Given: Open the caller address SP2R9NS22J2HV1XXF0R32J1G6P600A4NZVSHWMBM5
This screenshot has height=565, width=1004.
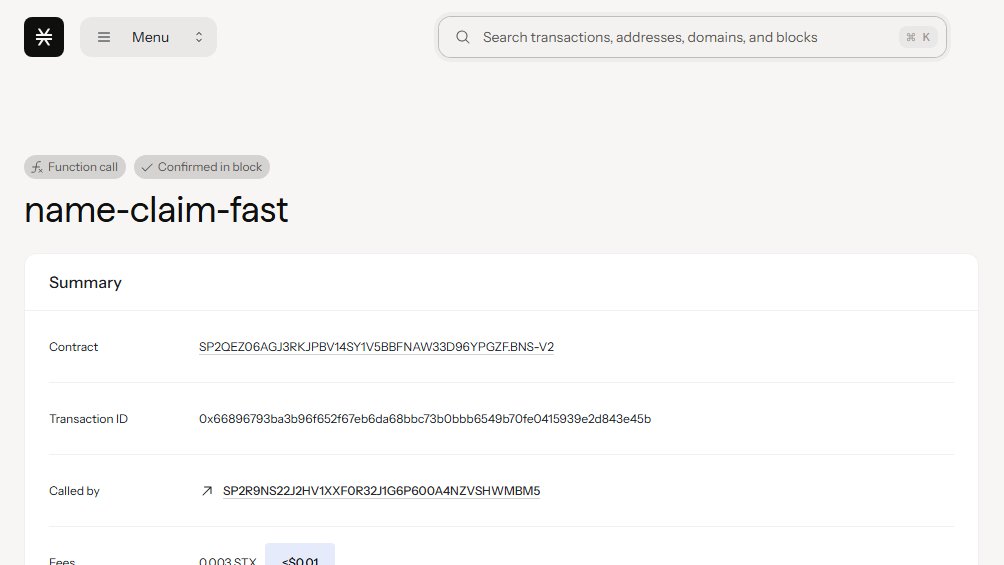Looking at the screenshot, I should 382,491.
